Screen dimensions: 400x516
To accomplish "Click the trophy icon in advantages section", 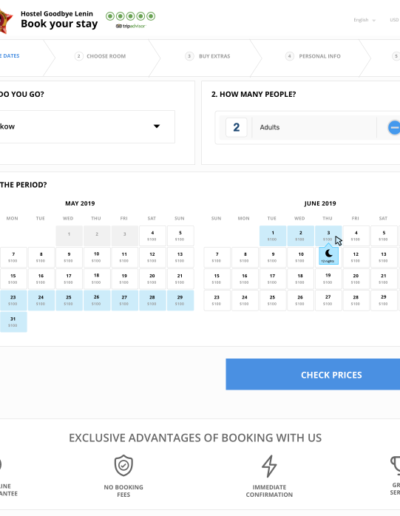I will click(x=396, y=465).
